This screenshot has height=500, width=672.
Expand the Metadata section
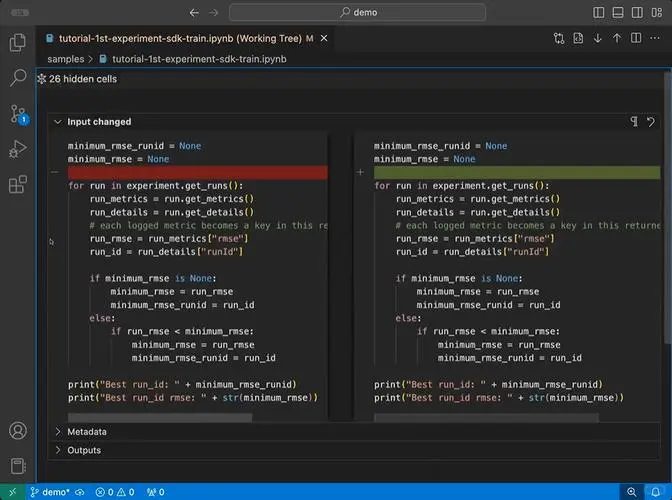point(58,432)
